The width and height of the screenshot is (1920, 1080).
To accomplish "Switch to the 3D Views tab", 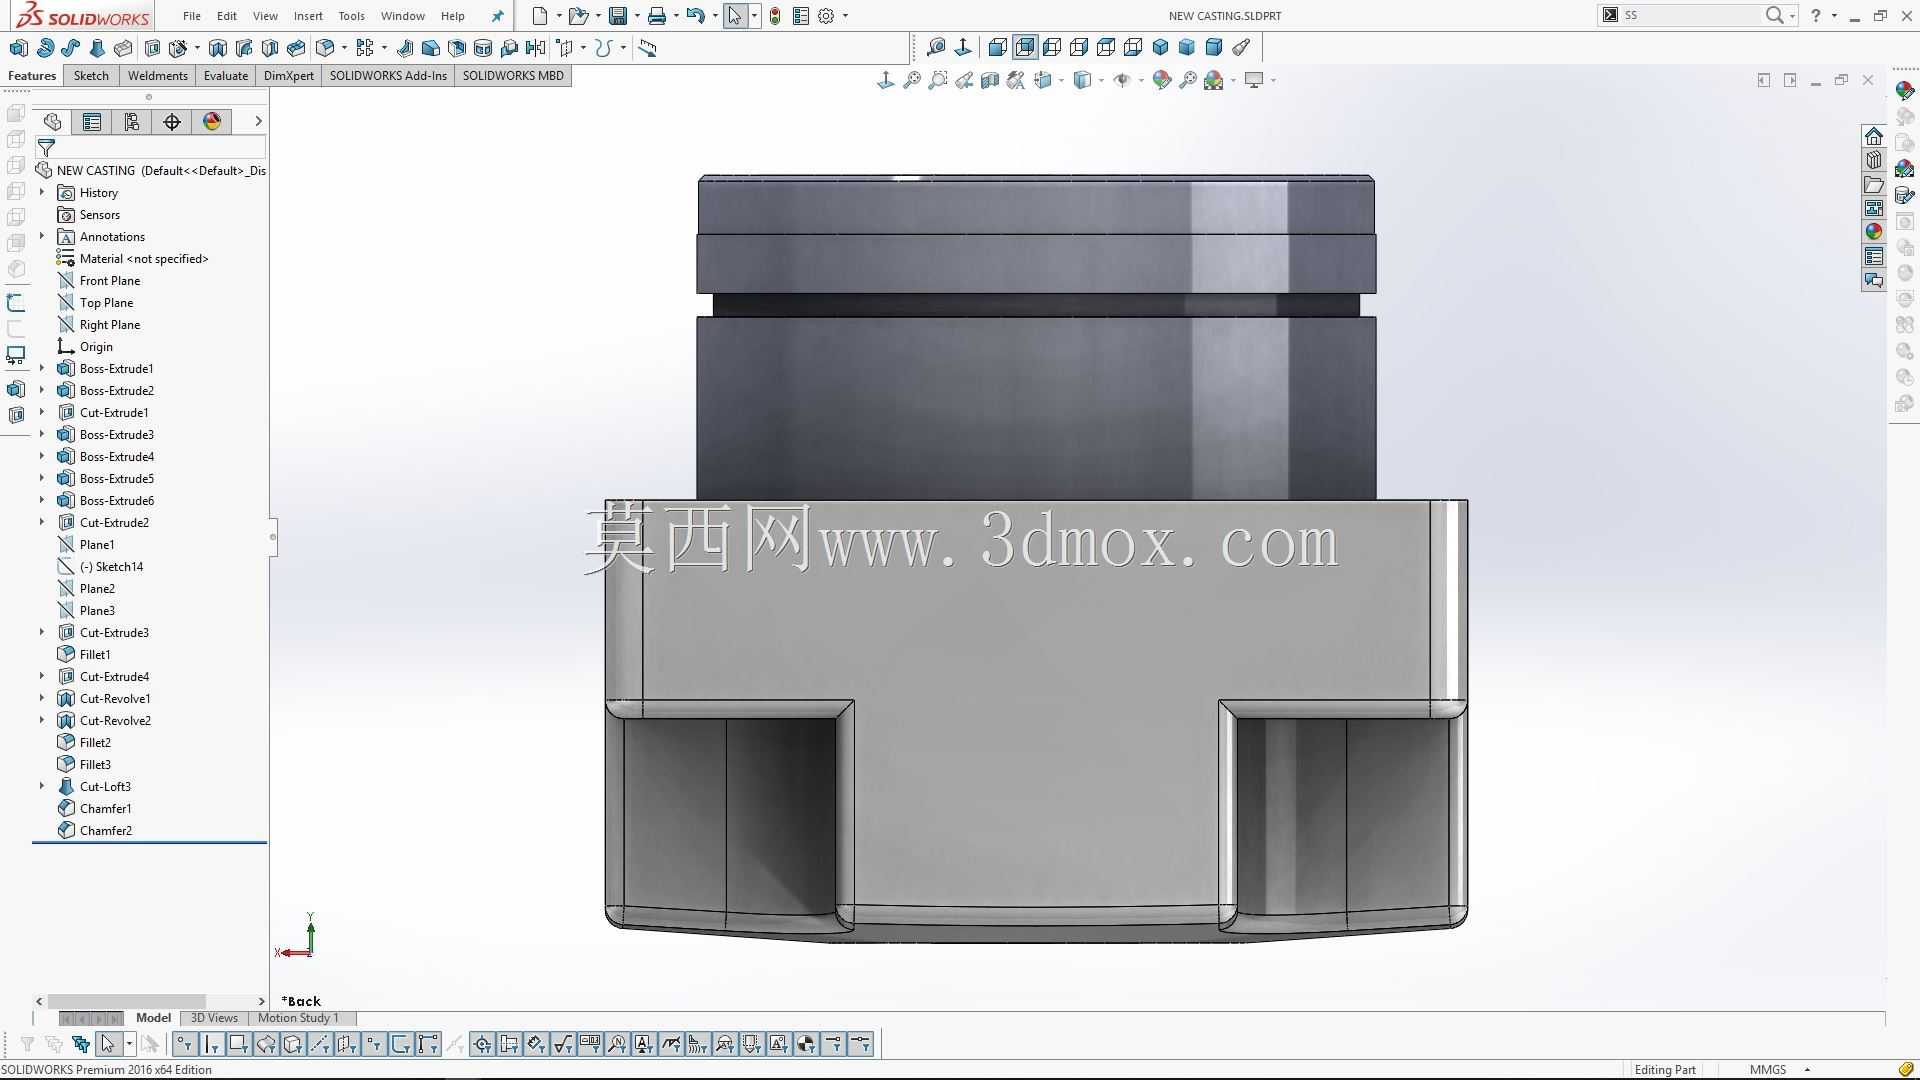I will click(214, 1018).
